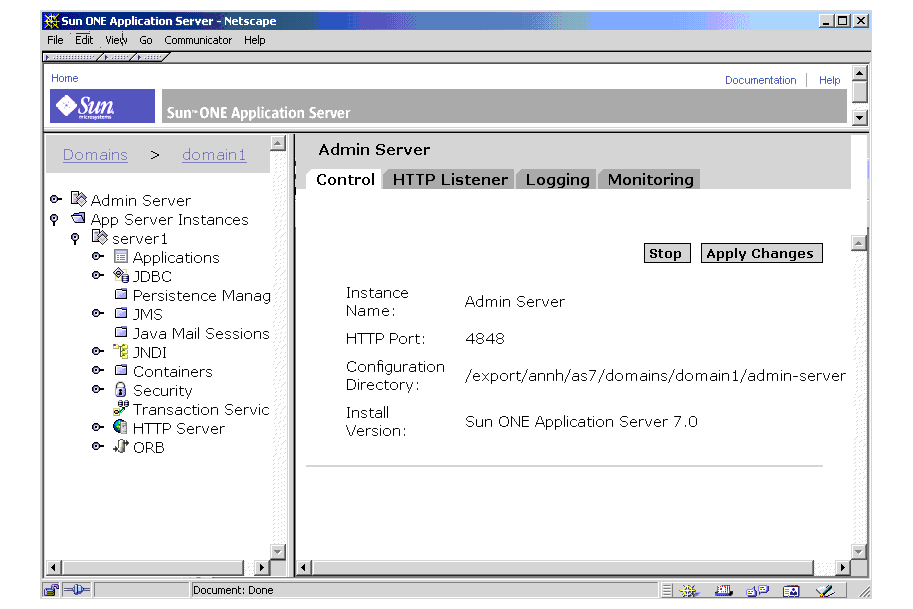Open Newsgroups from the component bar icon
Viewport: 913px width, 609px height.
[758, 591]
